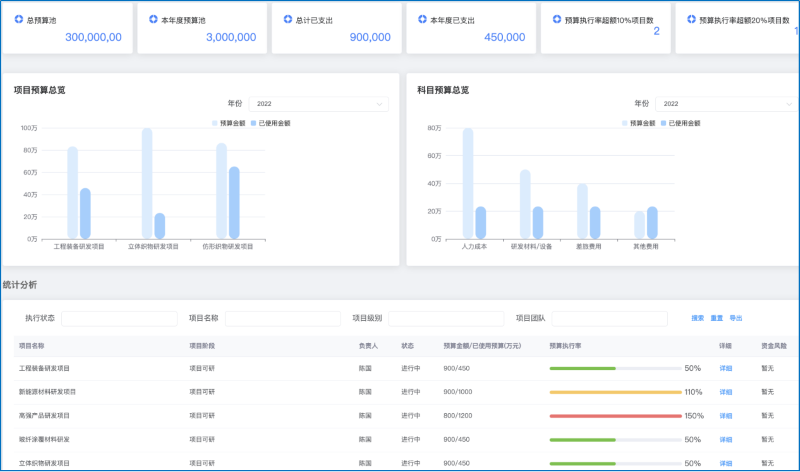Open the 年份 dropdown in 项目预算总览
Screen dimensions: 800x472
[319, 104]
